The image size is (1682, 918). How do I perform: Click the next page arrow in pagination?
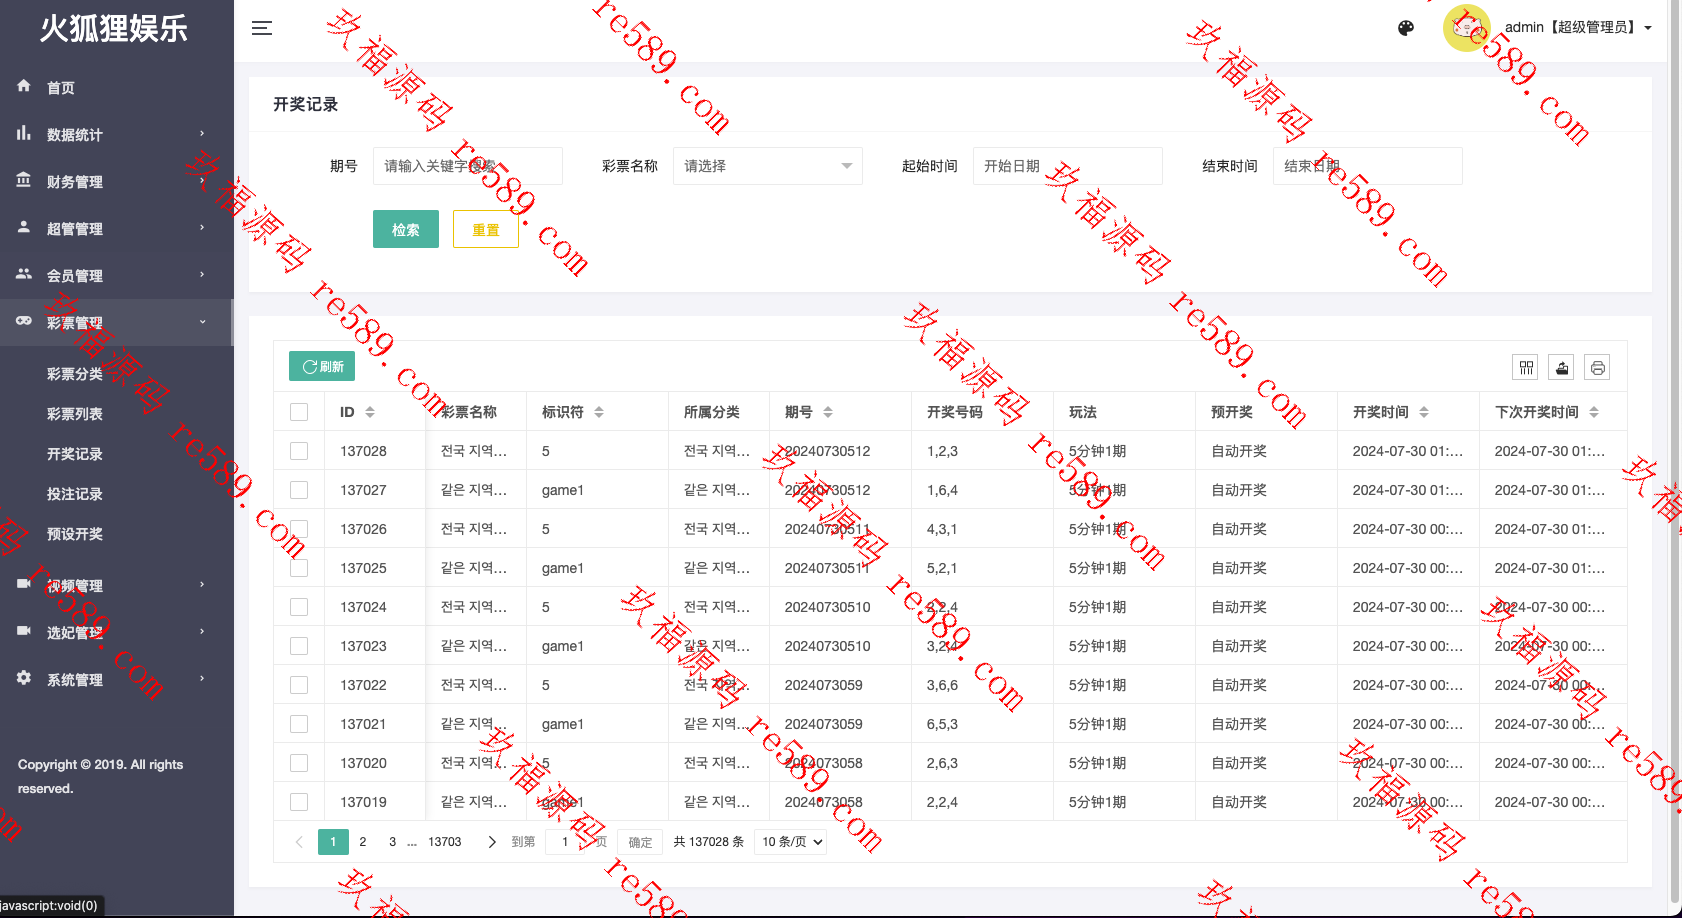pyautogui.click(x=491, y=842)
